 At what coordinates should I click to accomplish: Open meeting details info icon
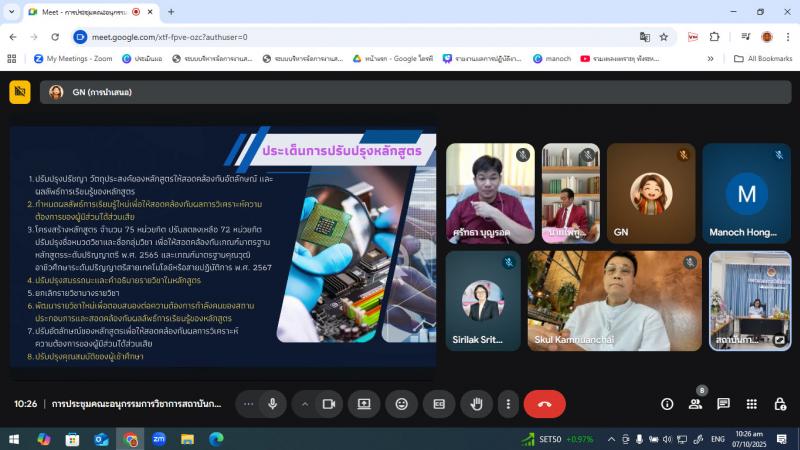(x=667, y=404)
